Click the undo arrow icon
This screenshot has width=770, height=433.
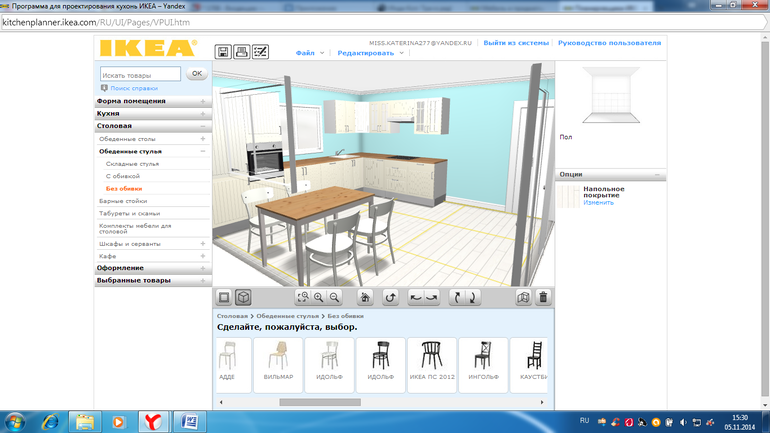(x=391, y=297)
